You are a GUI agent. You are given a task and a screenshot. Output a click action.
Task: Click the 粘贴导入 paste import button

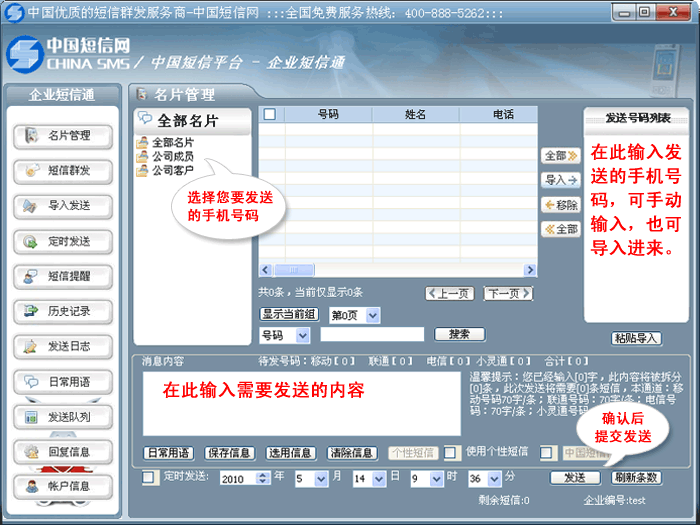(x=636, y=338)
